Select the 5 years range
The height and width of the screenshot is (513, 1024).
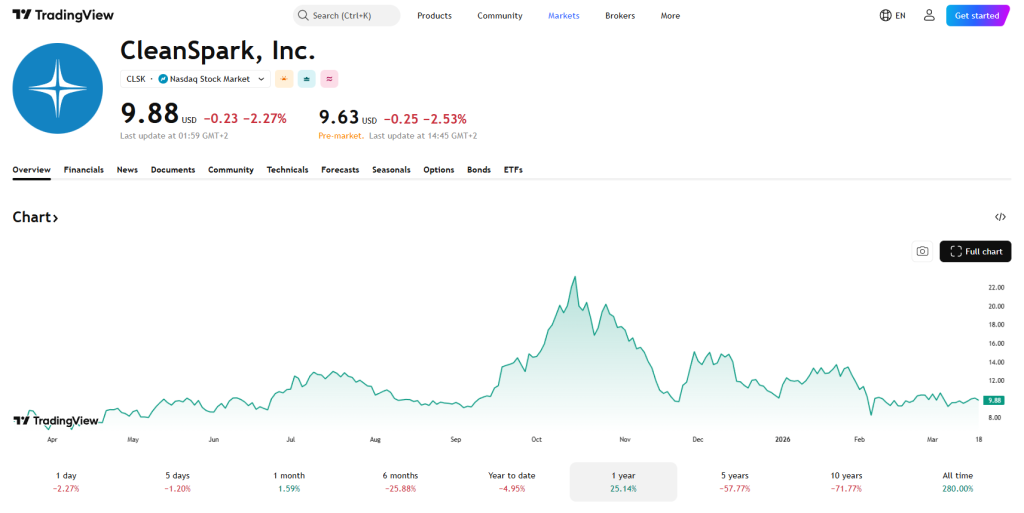coord(735,482)
